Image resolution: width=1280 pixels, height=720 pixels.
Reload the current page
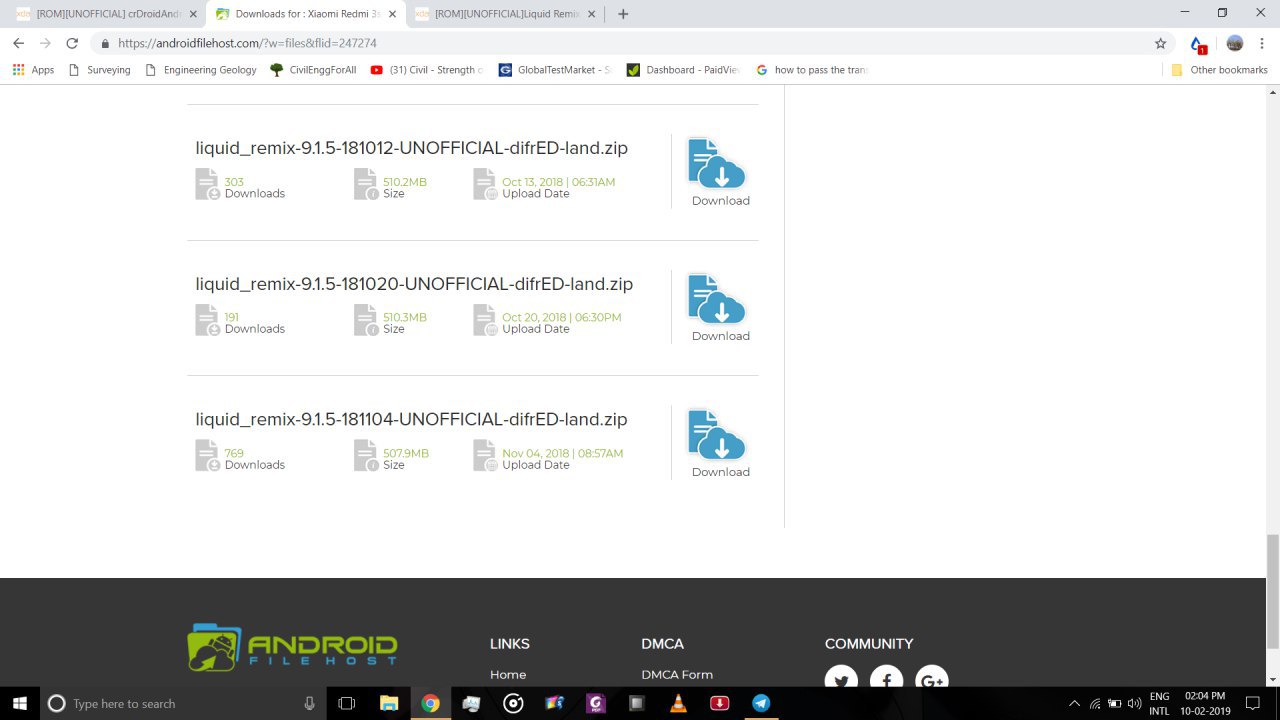coord(72,43)
